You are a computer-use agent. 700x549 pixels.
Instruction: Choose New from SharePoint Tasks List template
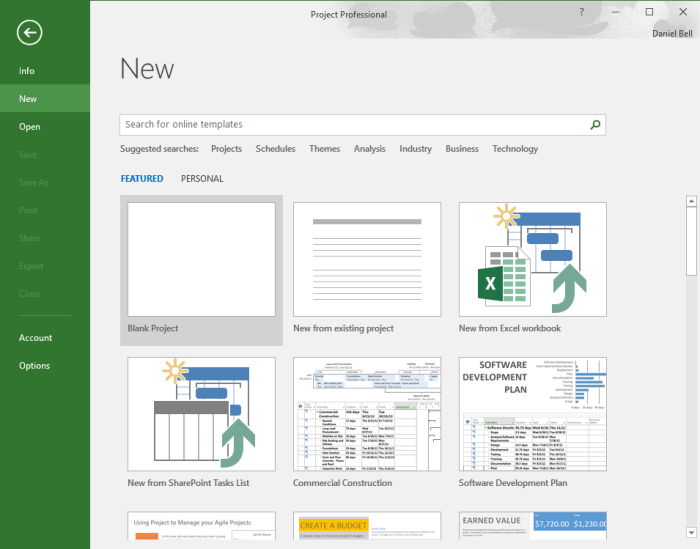click(x=201, y=414)
